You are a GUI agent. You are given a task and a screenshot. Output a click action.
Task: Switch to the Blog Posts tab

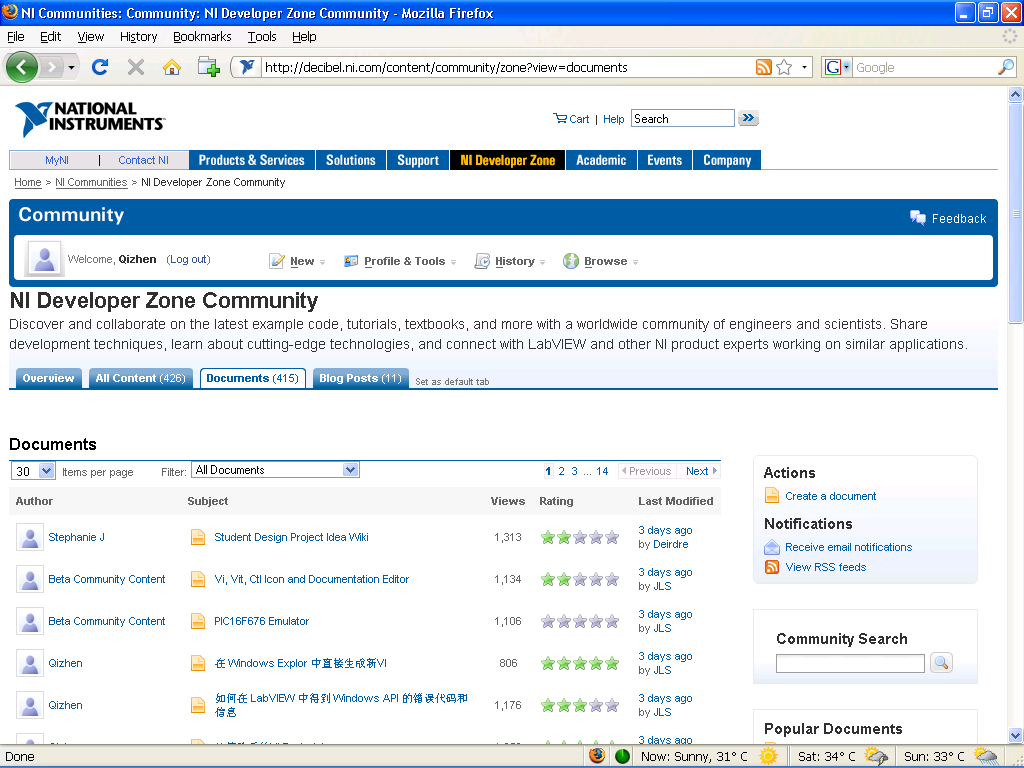click(x=359, y=378)
